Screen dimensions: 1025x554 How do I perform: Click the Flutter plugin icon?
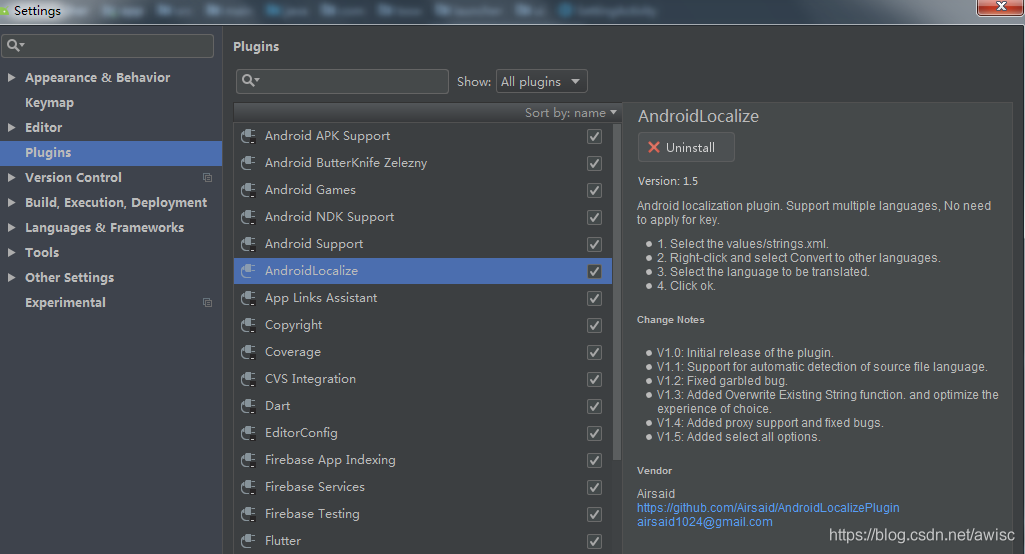pyautogui.click(x=248, y=541)
